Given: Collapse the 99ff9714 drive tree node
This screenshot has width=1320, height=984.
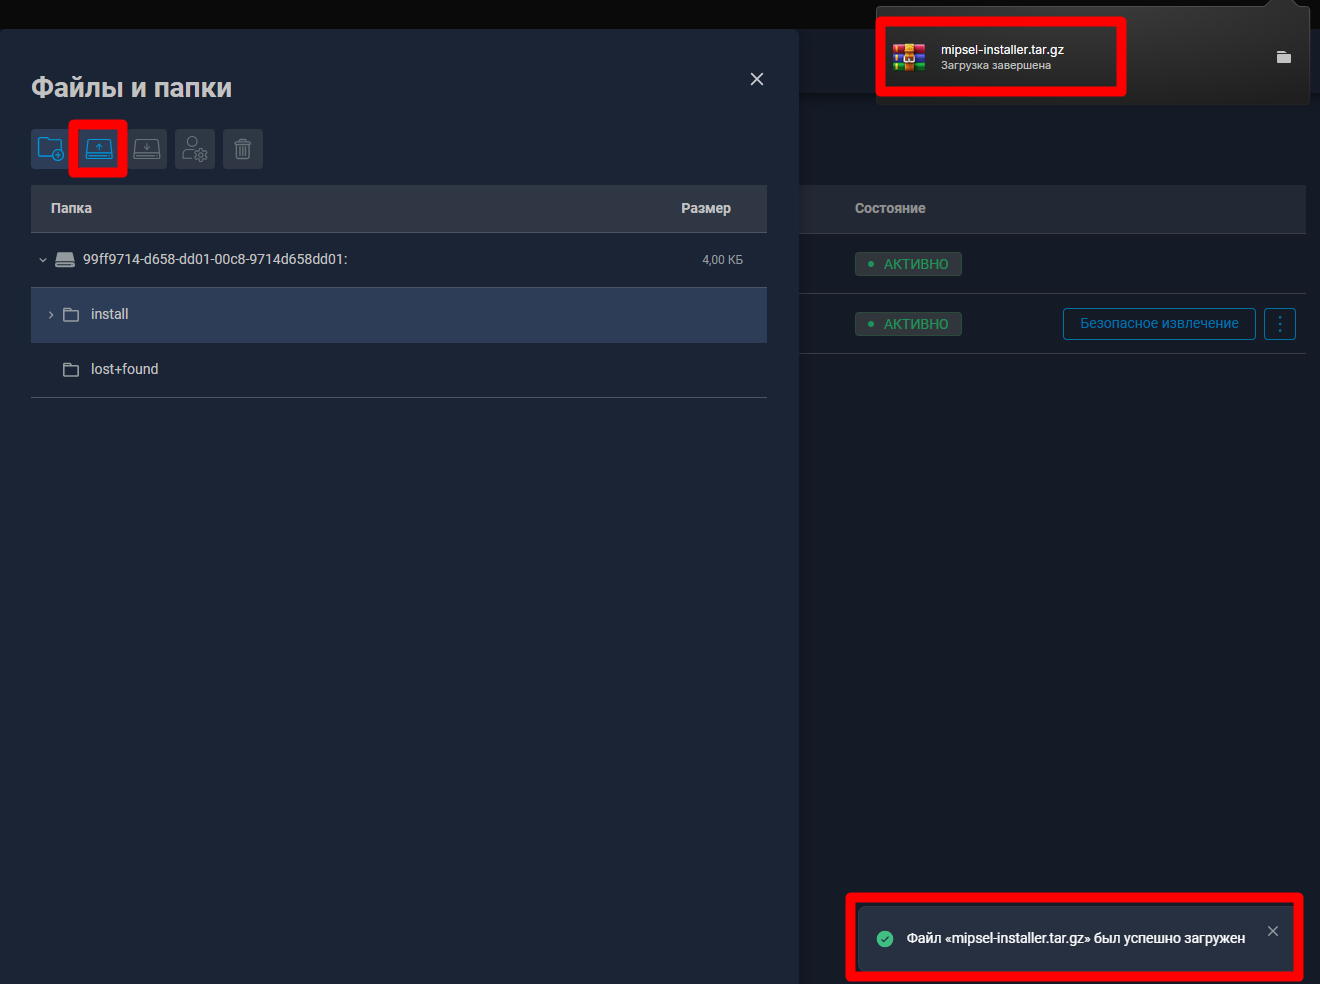Looking at the screenshot, I should tap(43, 260).
